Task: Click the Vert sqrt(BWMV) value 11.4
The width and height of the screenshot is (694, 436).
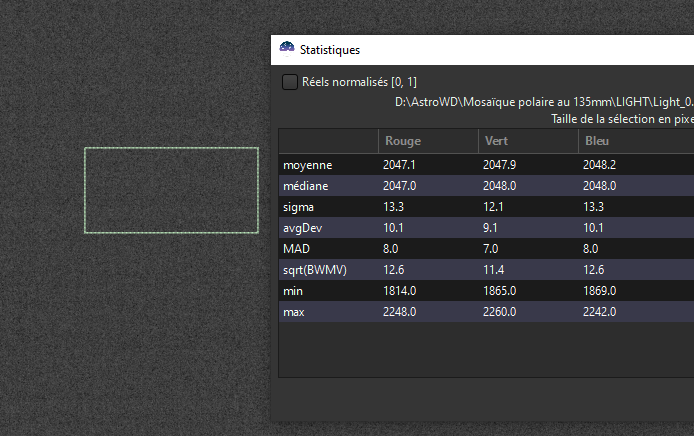Action: [494, 270]
